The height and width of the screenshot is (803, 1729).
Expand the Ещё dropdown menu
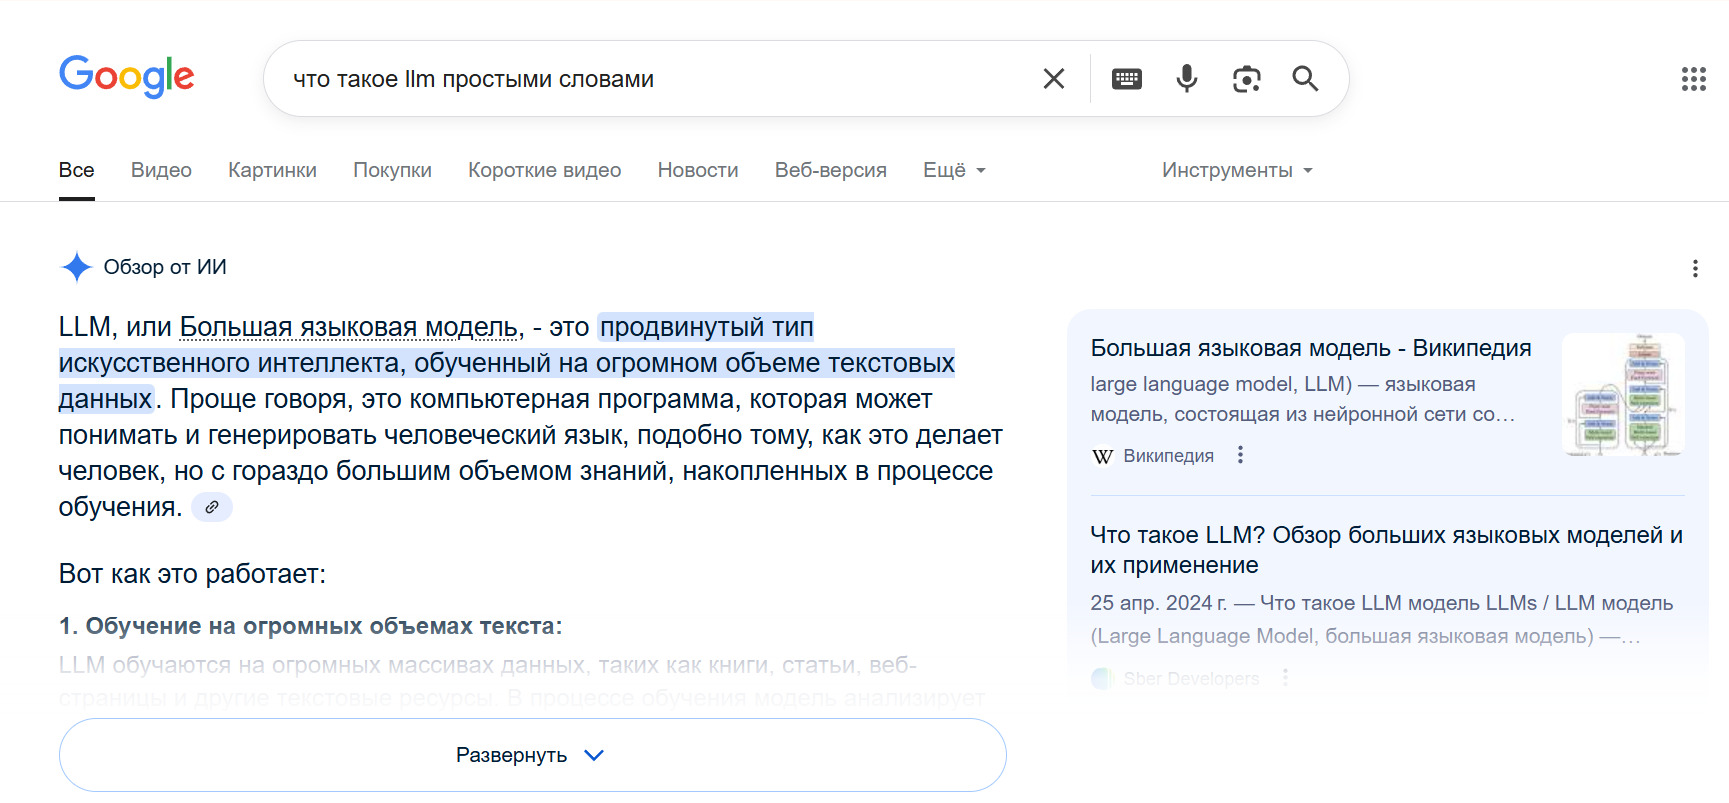954,170
